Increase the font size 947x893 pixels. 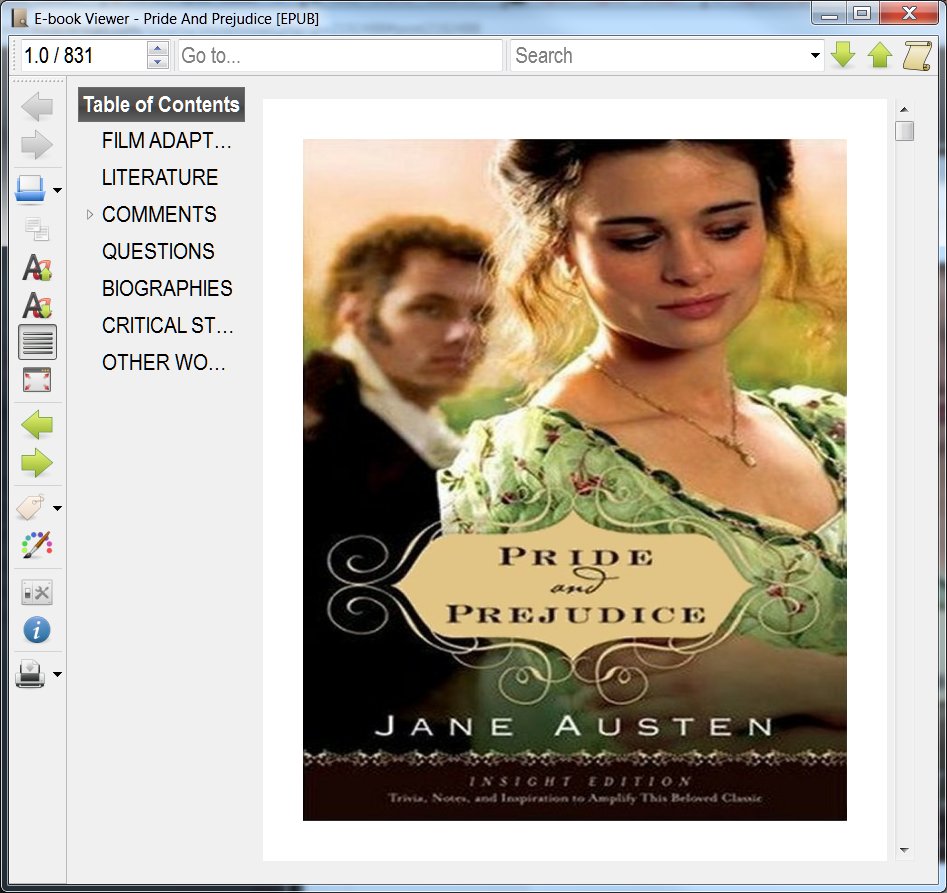[x=37, y=267]
